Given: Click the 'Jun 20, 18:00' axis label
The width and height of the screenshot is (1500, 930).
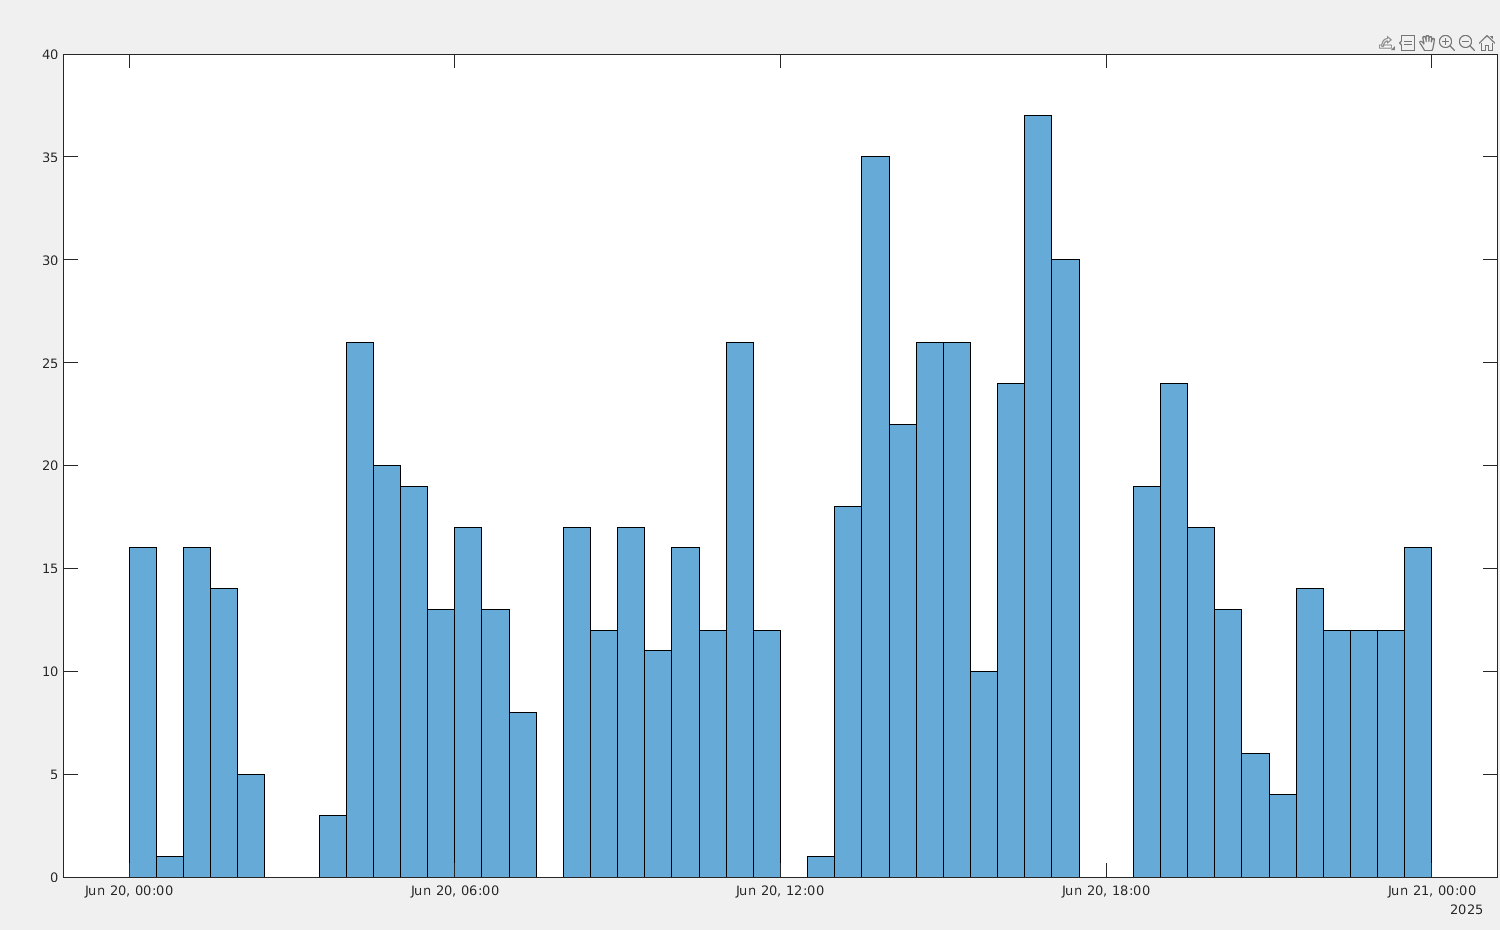Looking at the screenshot, I should 1106,891.
